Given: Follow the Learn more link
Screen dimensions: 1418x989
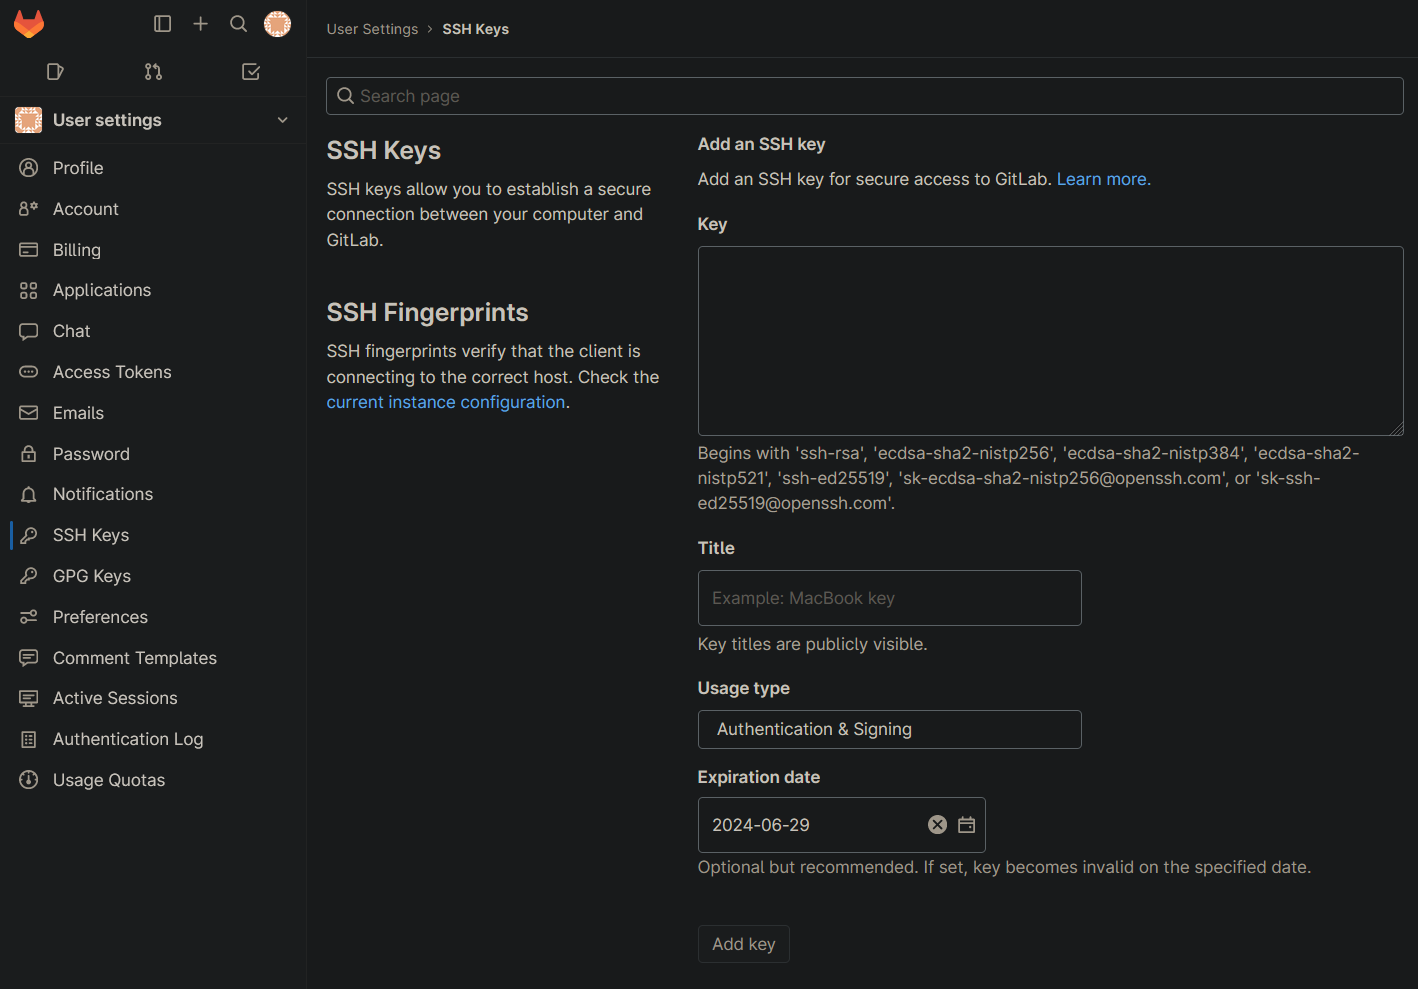Looking at the screenshot, I should point(1103,179).
